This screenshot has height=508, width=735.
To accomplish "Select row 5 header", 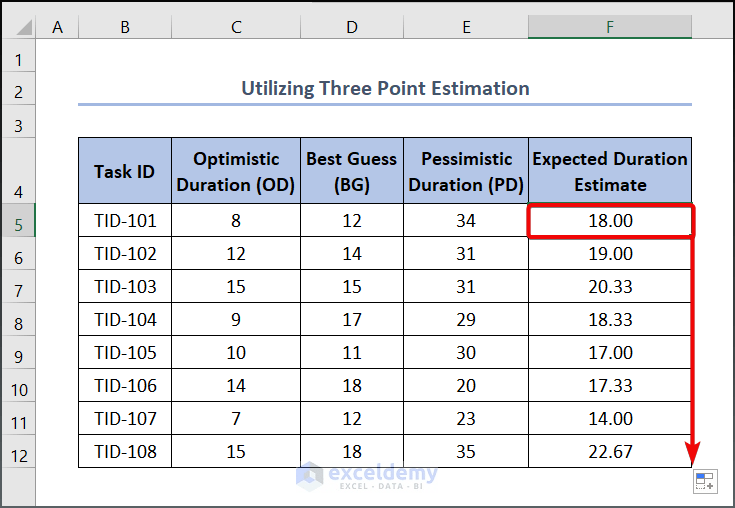I will coord(18,220).
